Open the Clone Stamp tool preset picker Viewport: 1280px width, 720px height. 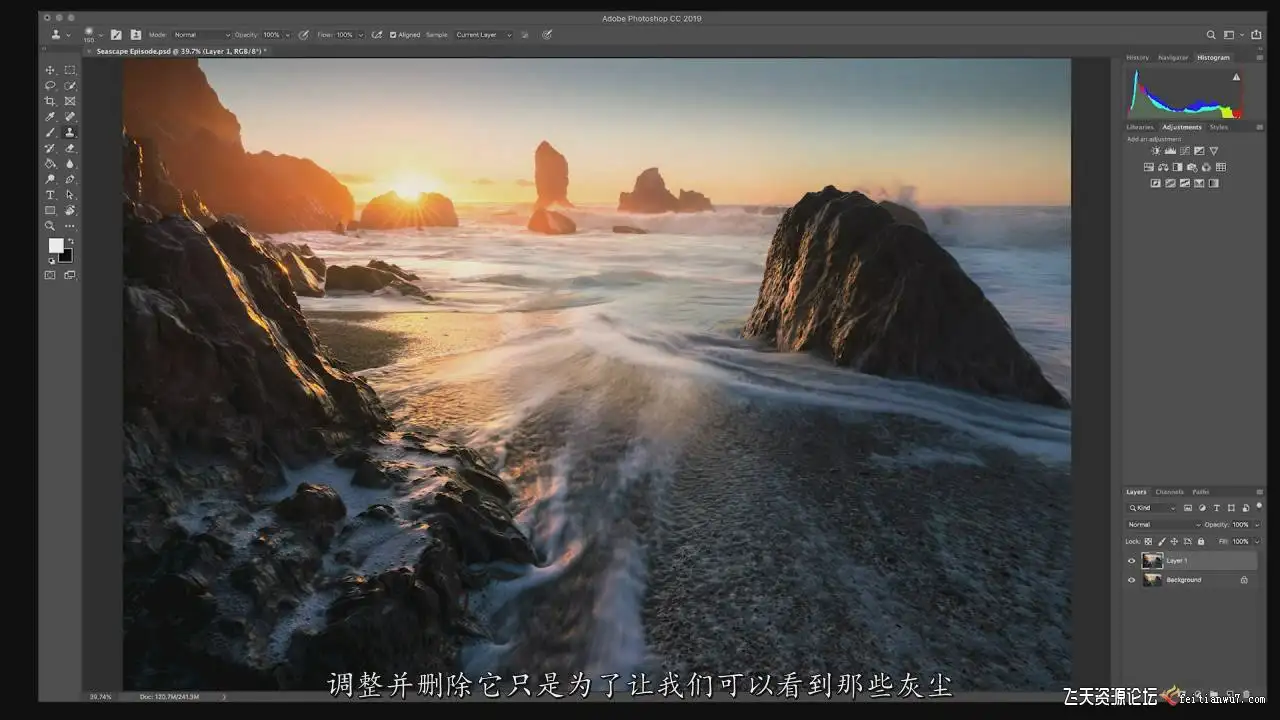pos(60,35)
